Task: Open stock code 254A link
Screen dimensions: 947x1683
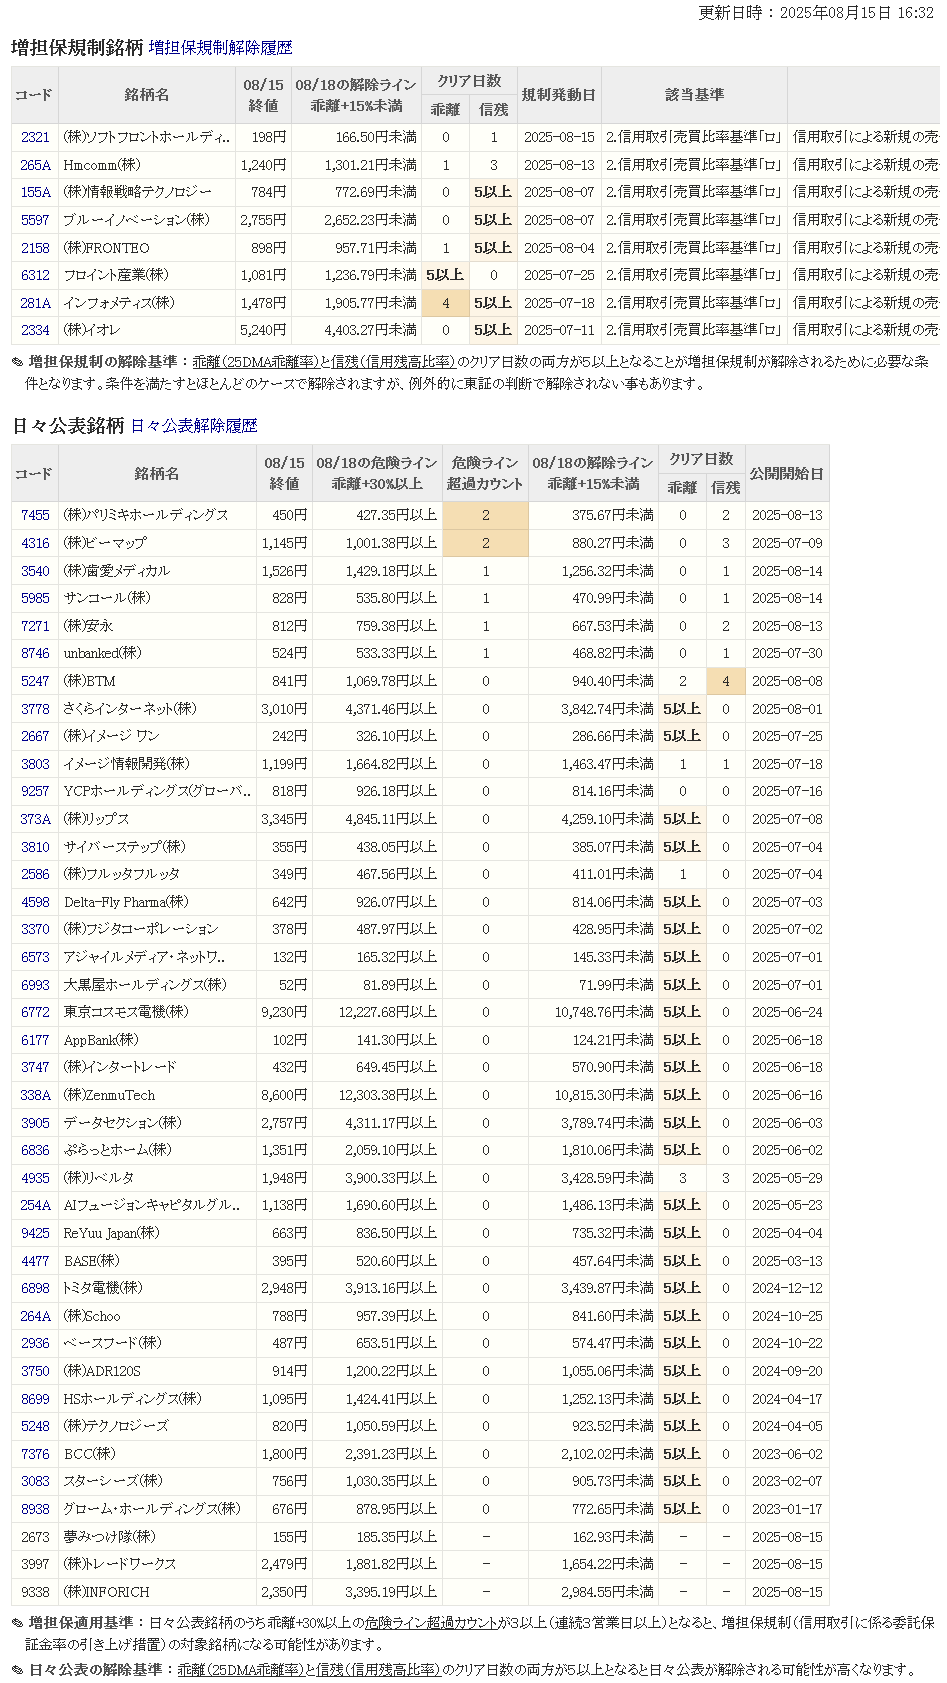Action: coord(35,1205)
